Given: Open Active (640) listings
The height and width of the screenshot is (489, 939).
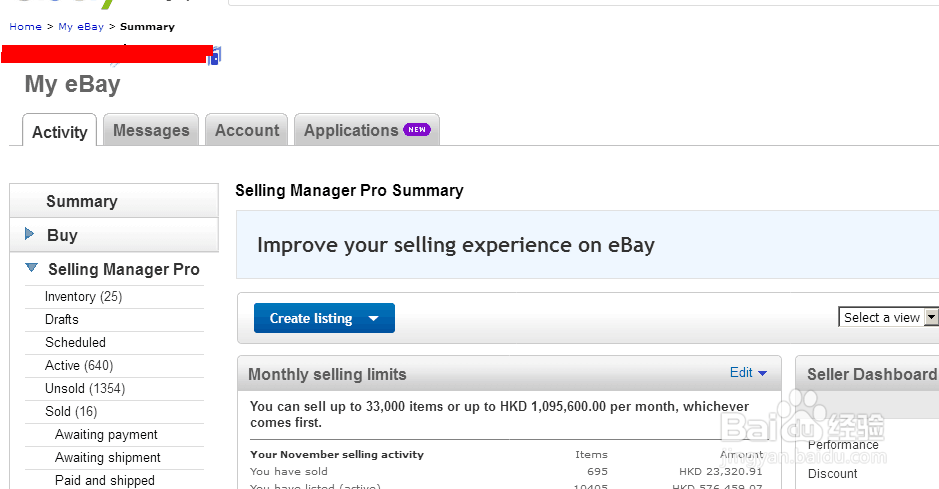Looking at the screenshot, I should click(79, 365).
